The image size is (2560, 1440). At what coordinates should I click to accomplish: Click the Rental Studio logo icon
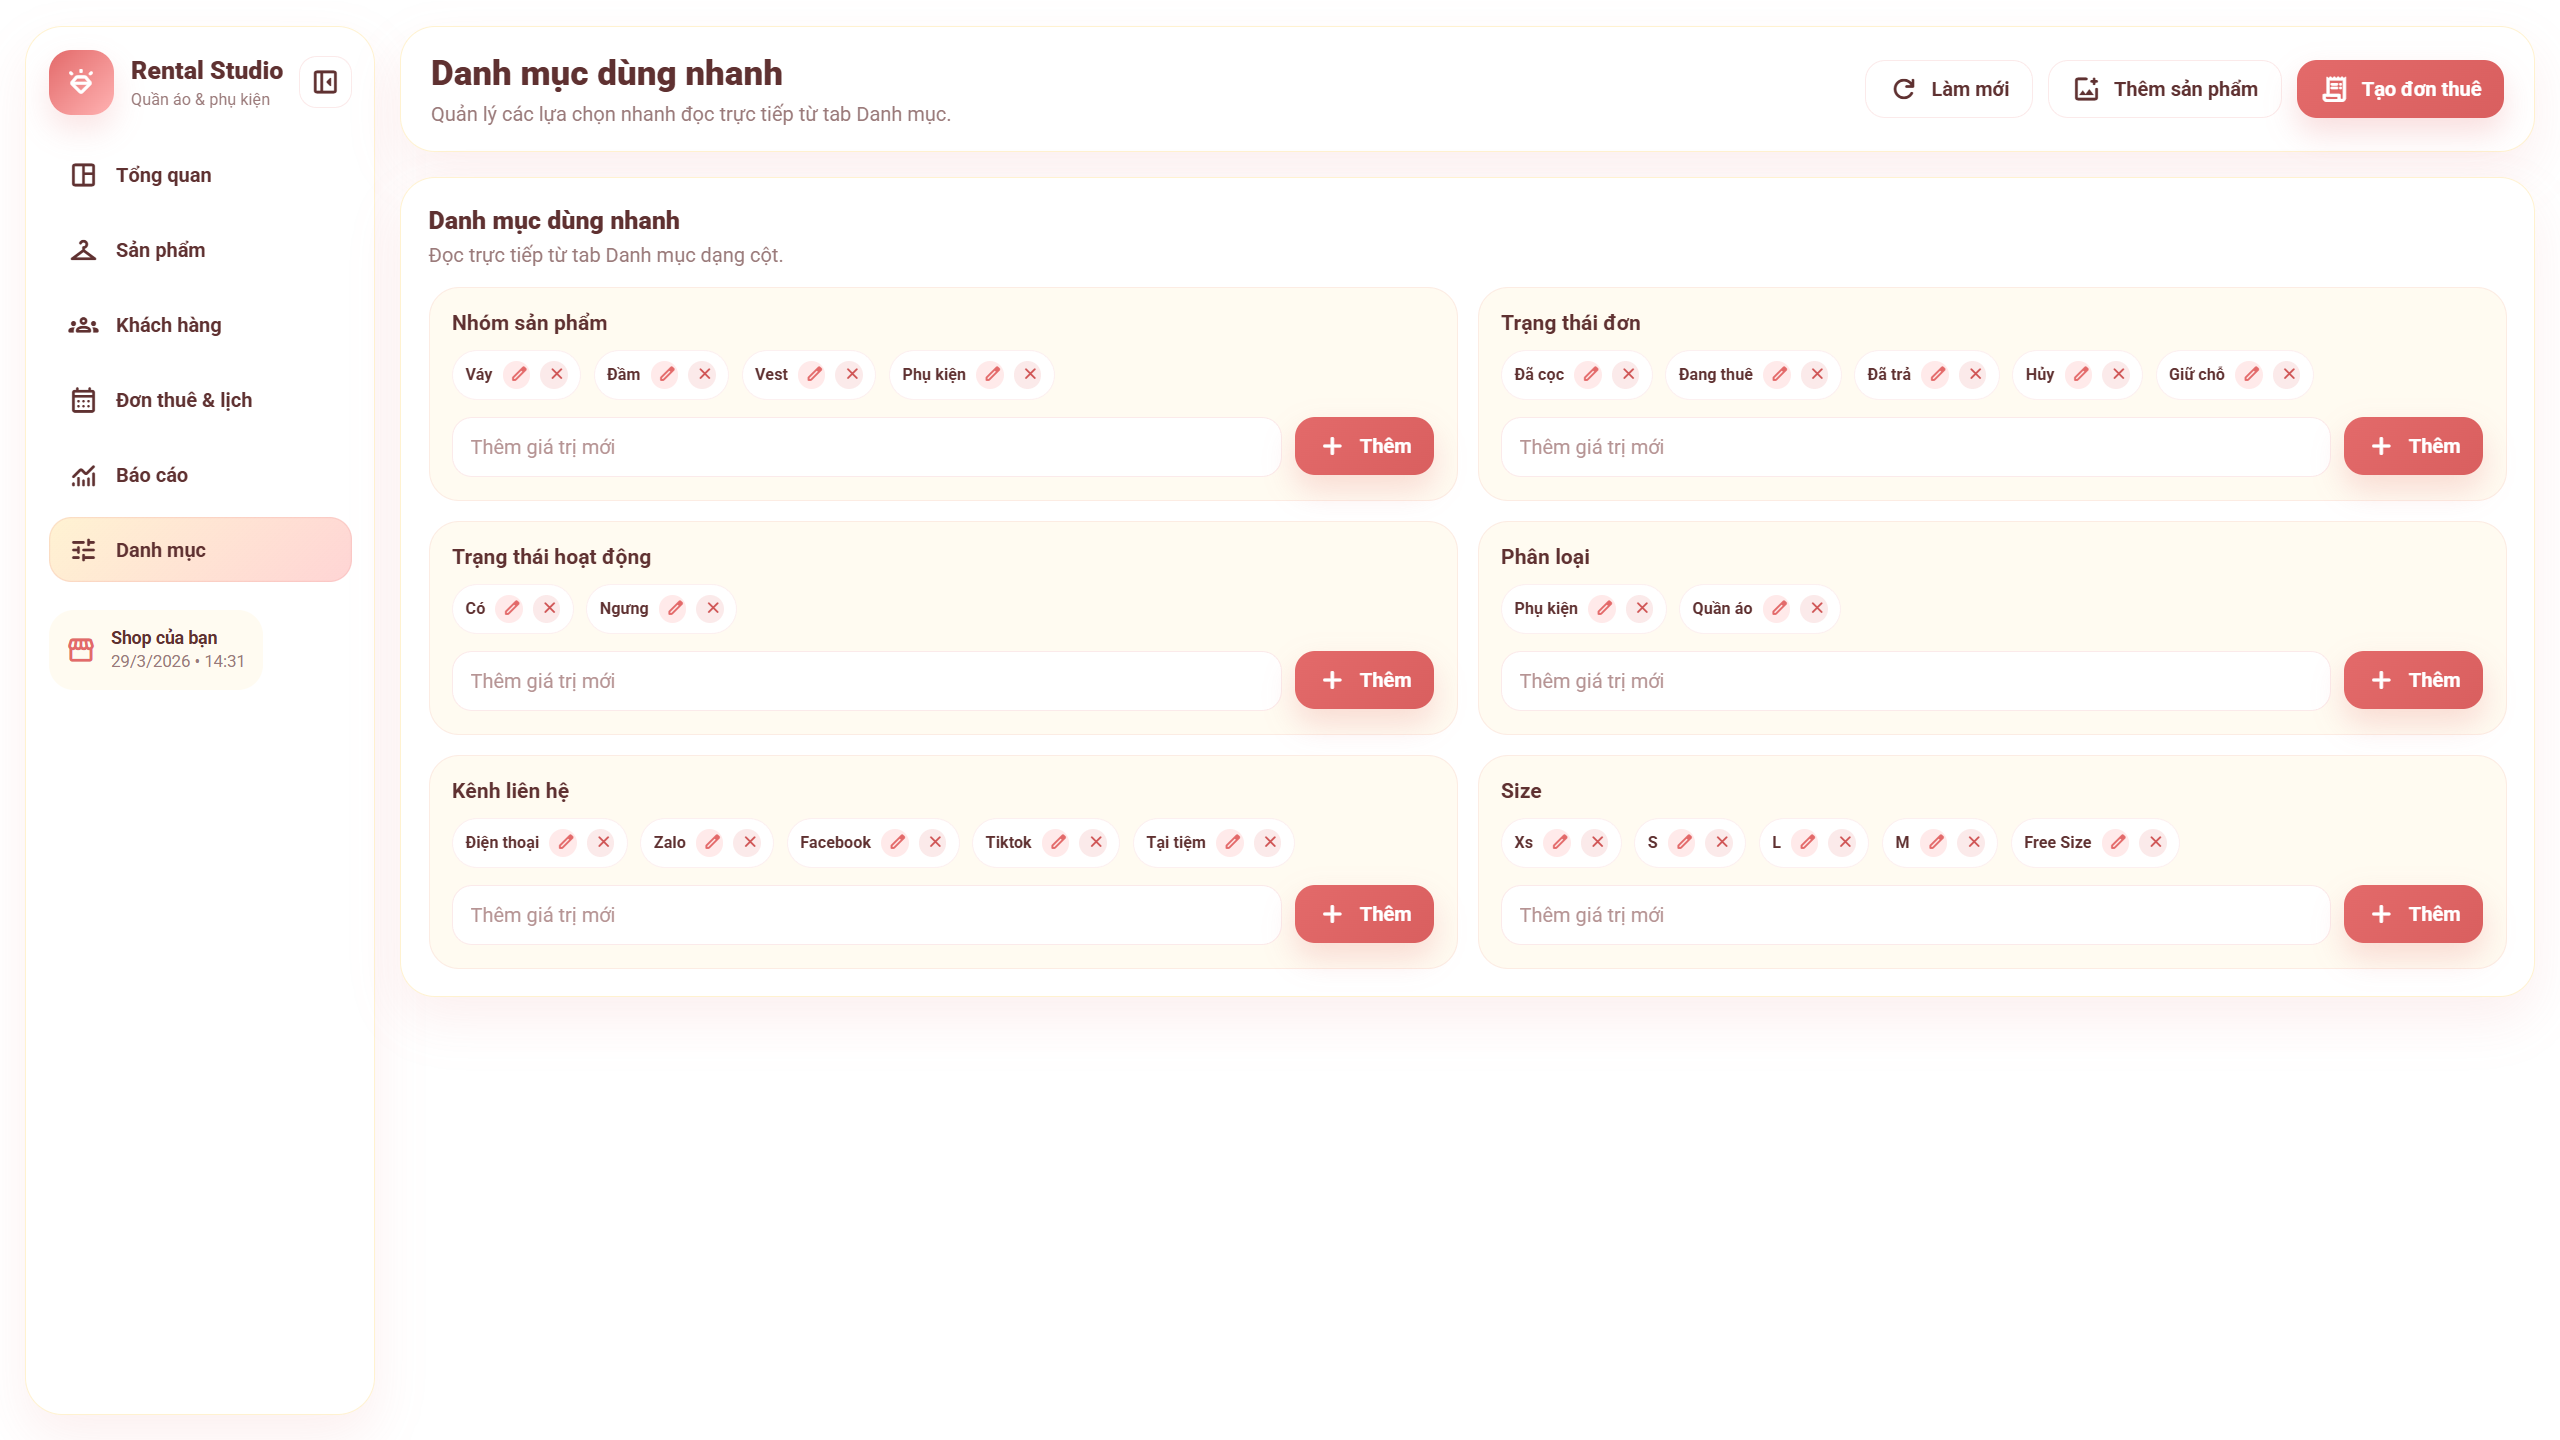point(81,82)
